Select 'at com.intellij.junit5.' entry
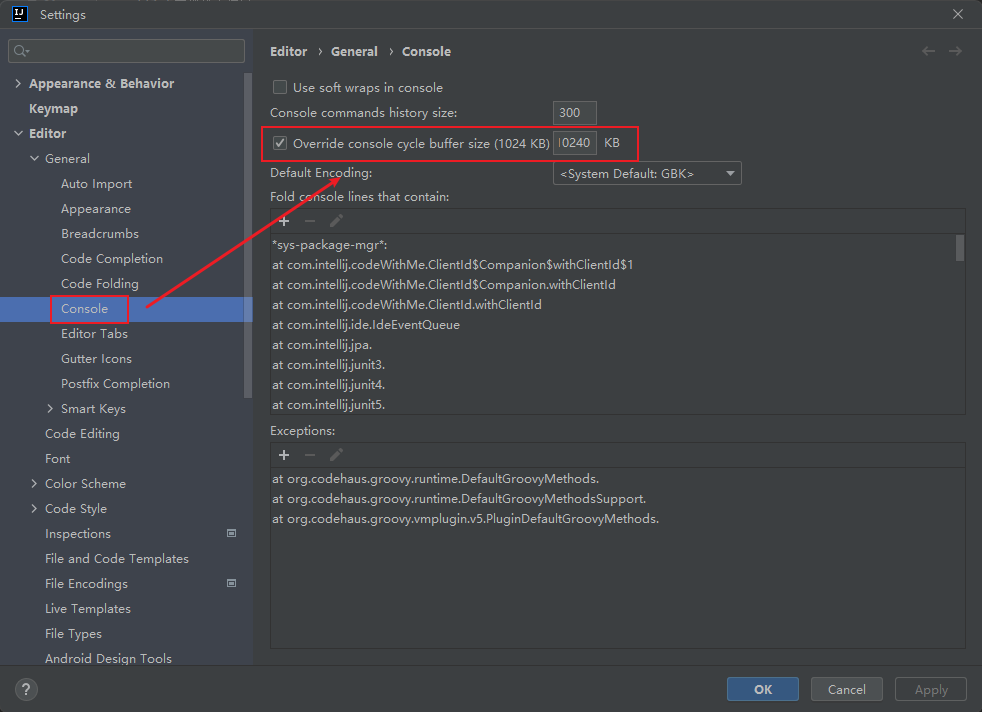This screenshot has height=712, width=982. click(328, 405)
